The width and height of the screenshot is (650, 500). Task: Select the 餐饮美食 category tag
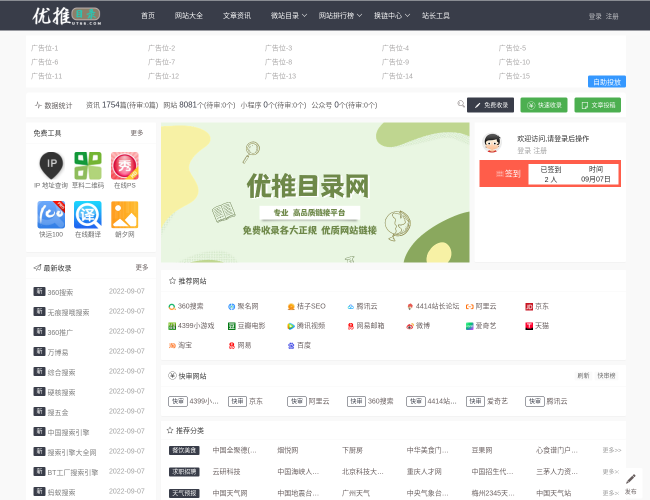click(x=184, y=450)
